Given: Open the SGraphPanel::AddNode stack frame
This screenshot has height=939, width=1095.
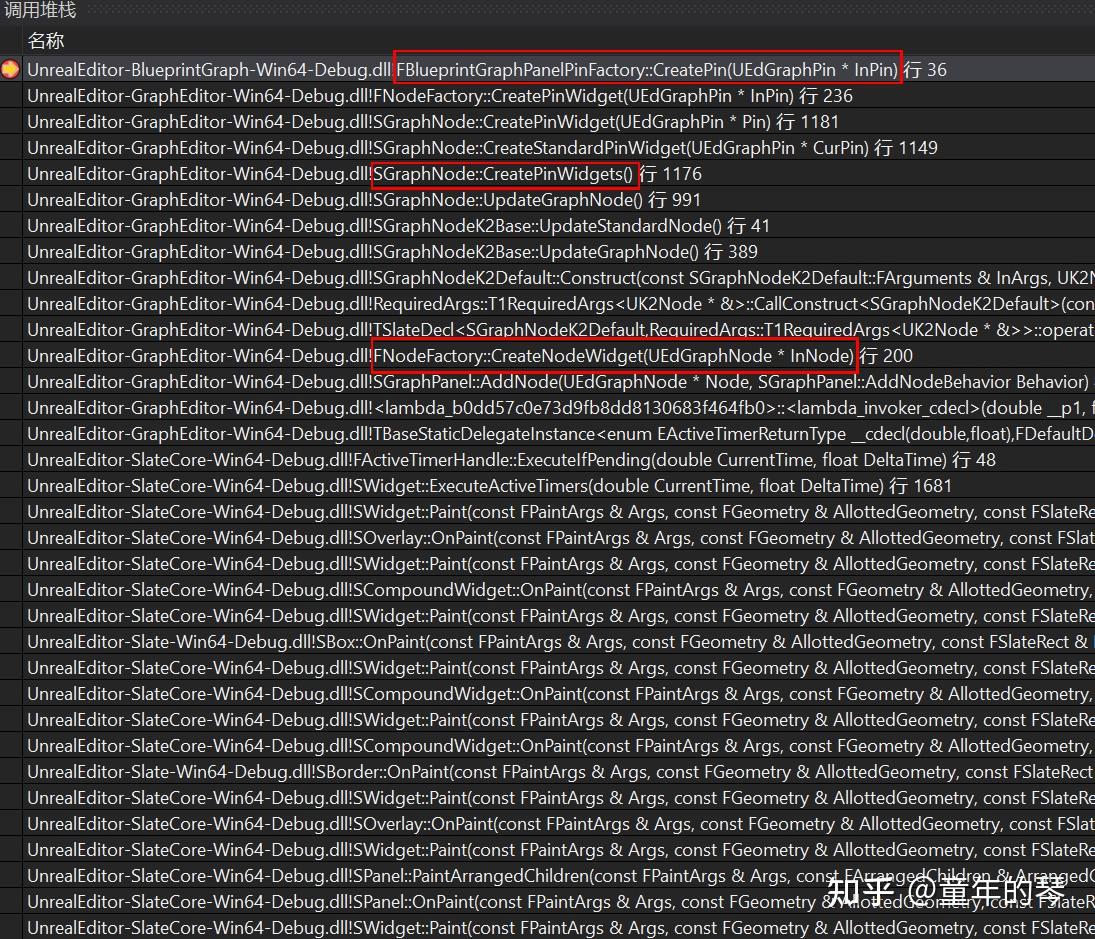Looking at the screenshot, I should (x=500, y=381).
